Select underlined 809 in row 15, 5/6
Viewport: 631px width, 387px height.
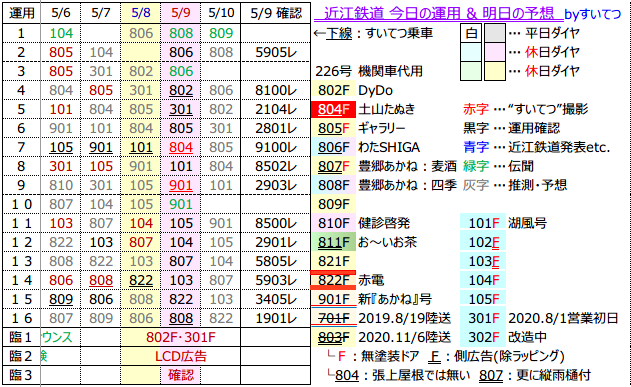[61, 299]
